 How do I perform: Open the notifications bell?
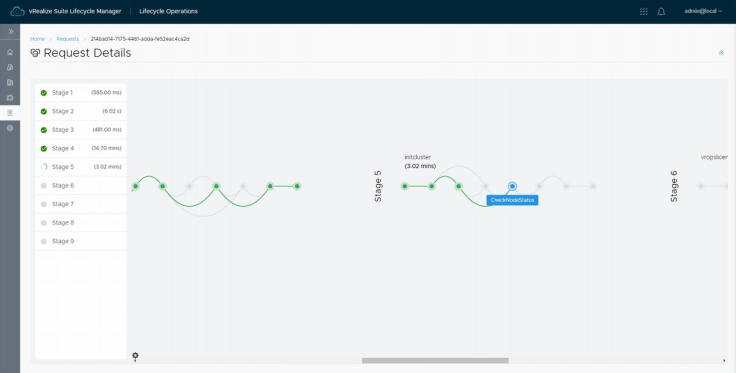click(x=661, y=11)
